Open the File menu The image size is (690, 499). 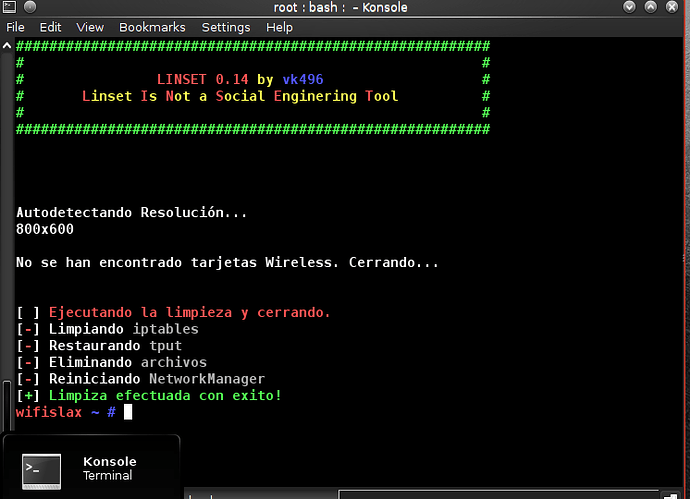(15, 27)
